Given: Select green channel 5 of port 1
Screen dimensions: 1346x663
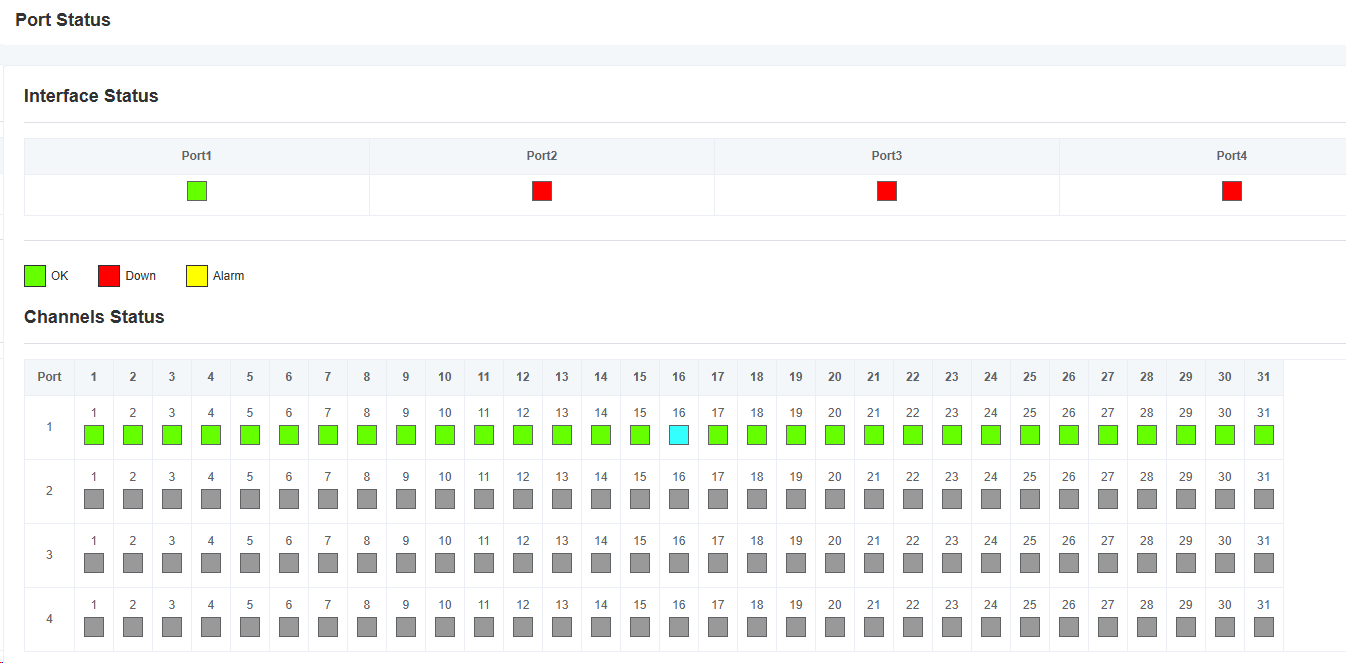Looking at the screenshot, I should tap(250, 435).
